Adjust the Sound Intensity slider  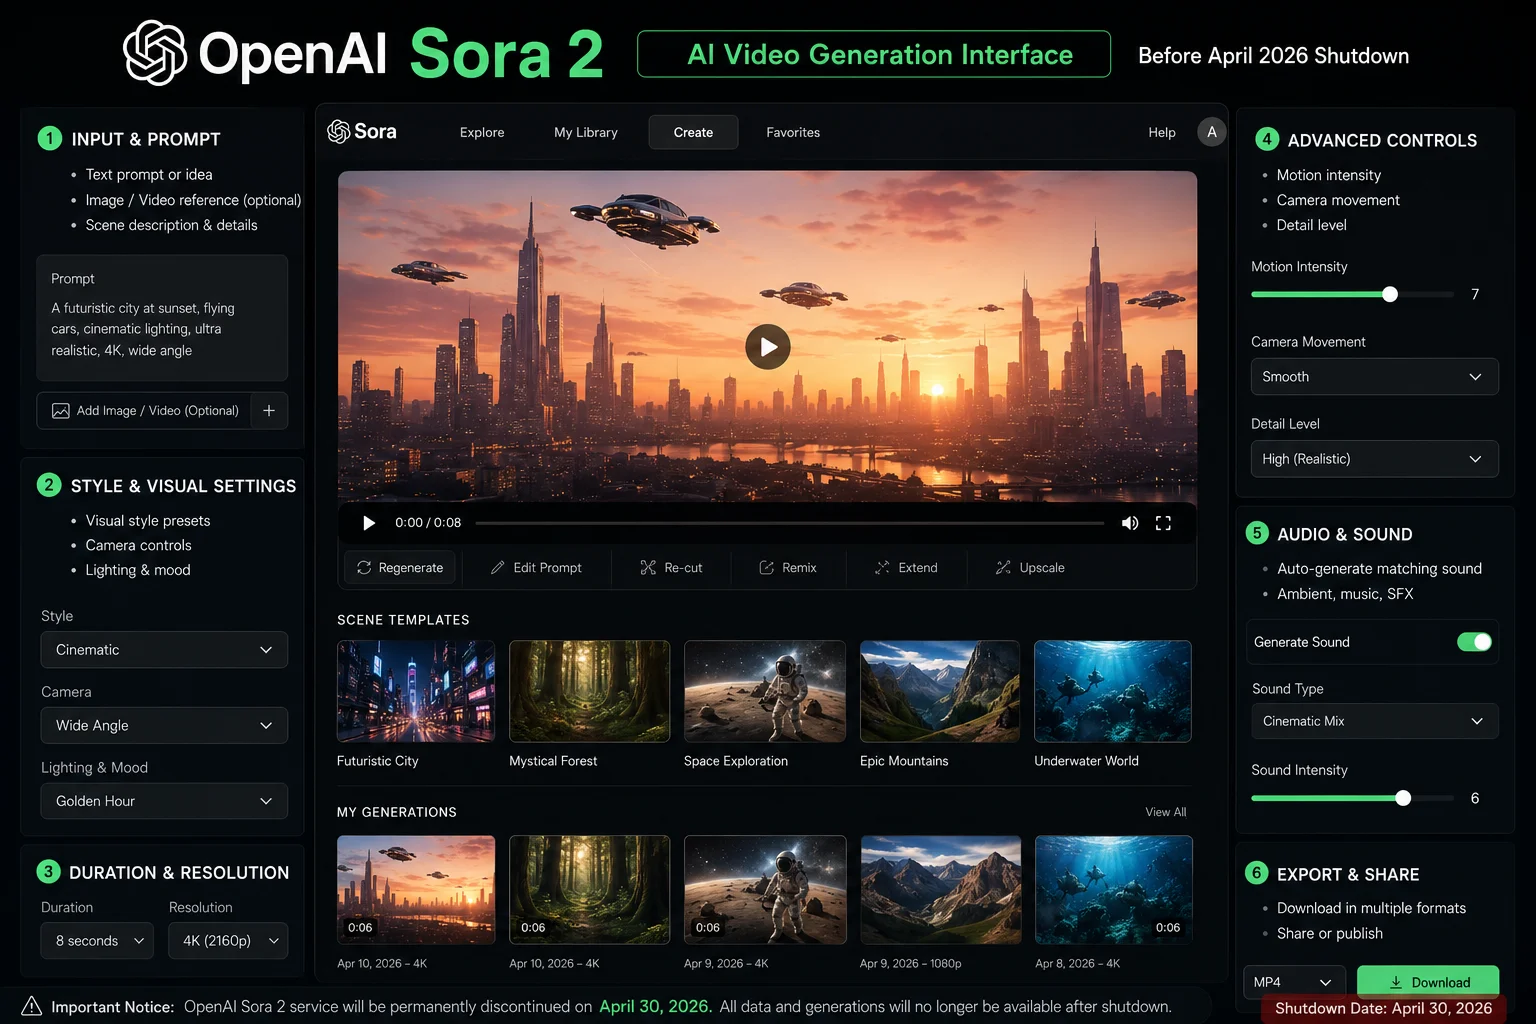(x=1352, y=798)
